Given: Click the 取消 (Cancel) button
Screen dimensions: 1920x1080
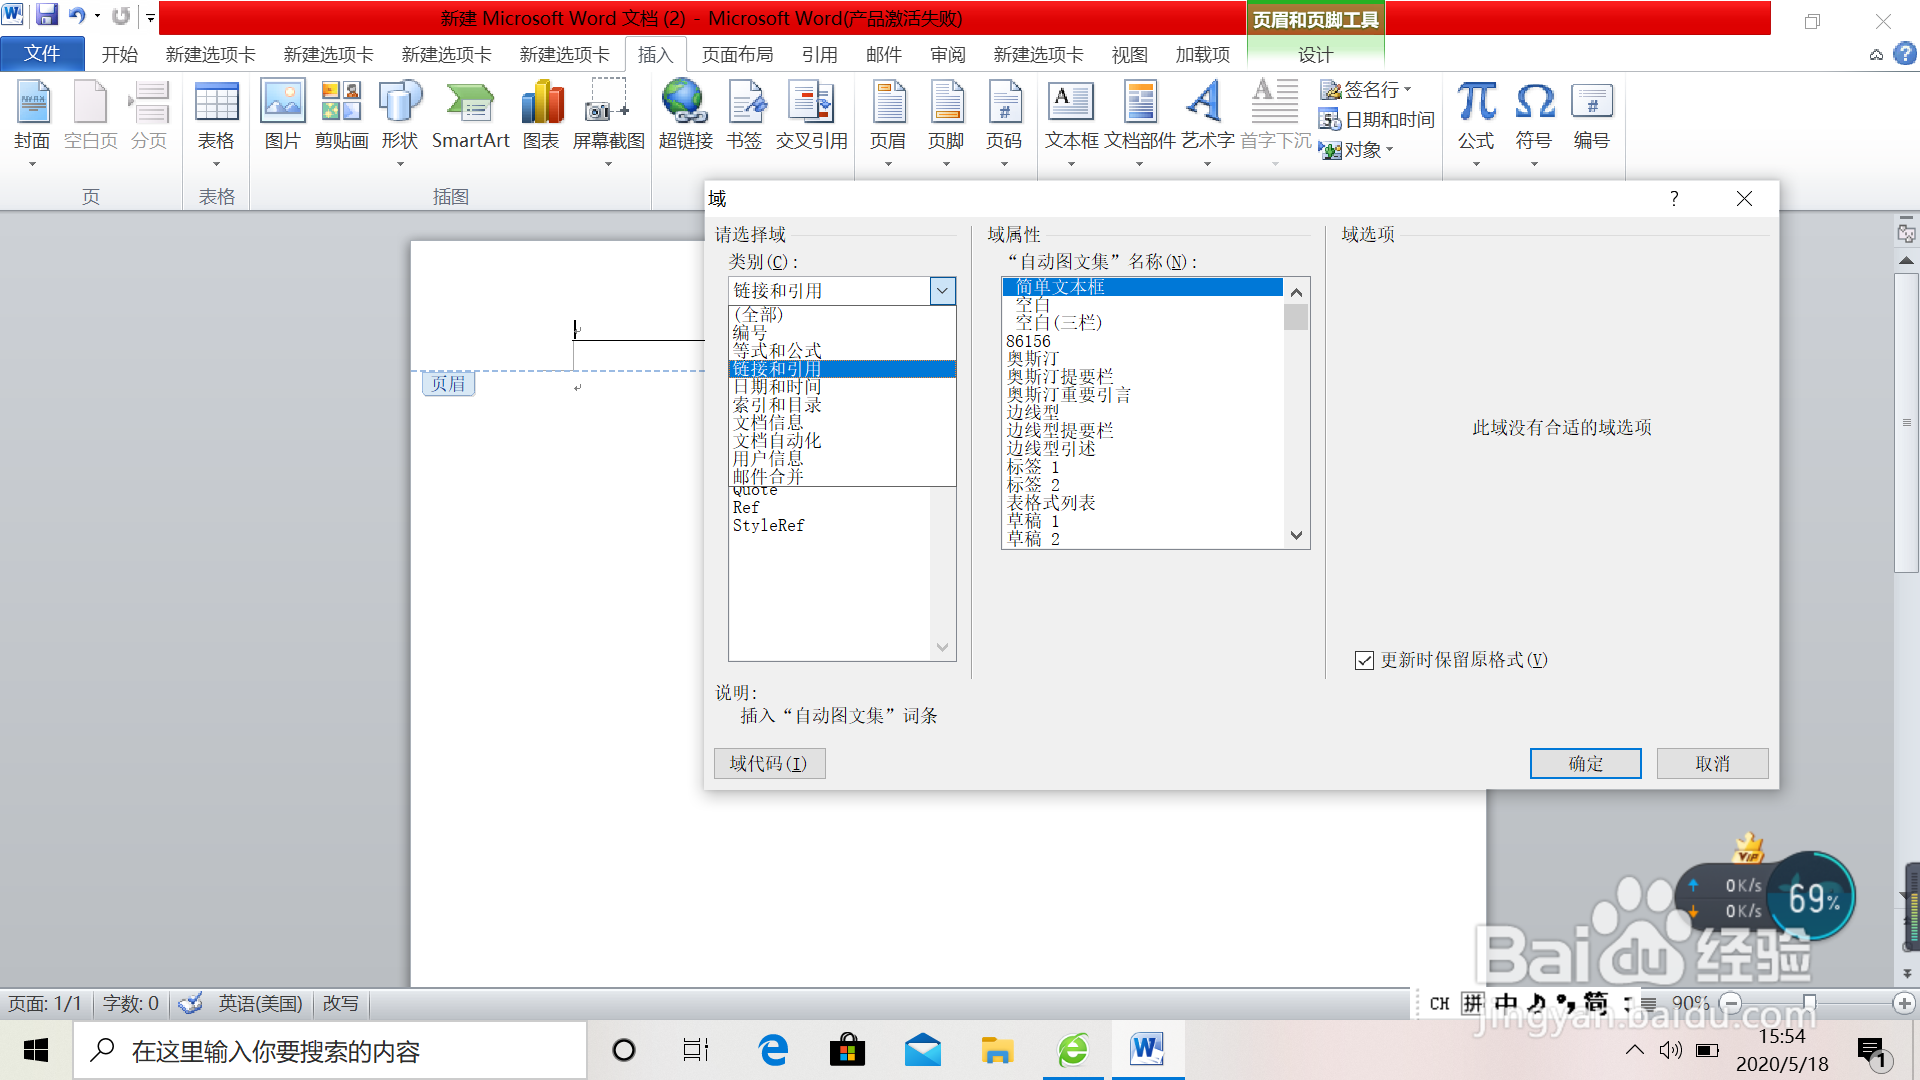Looking at the screenshot, I should tap(1712, 764).
